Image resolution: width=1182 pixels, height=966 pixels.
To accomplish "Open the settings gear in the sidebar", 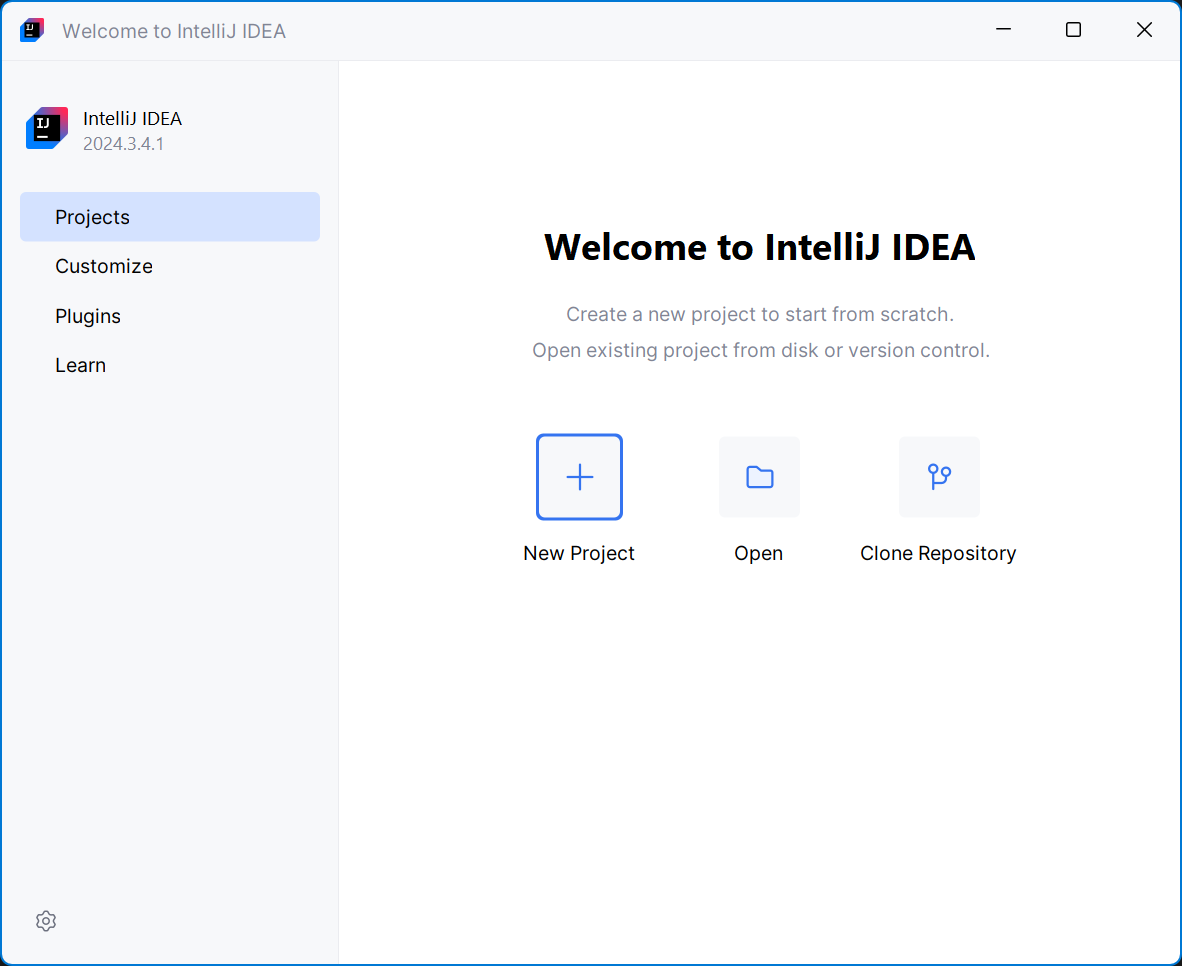I will (46, 921).
